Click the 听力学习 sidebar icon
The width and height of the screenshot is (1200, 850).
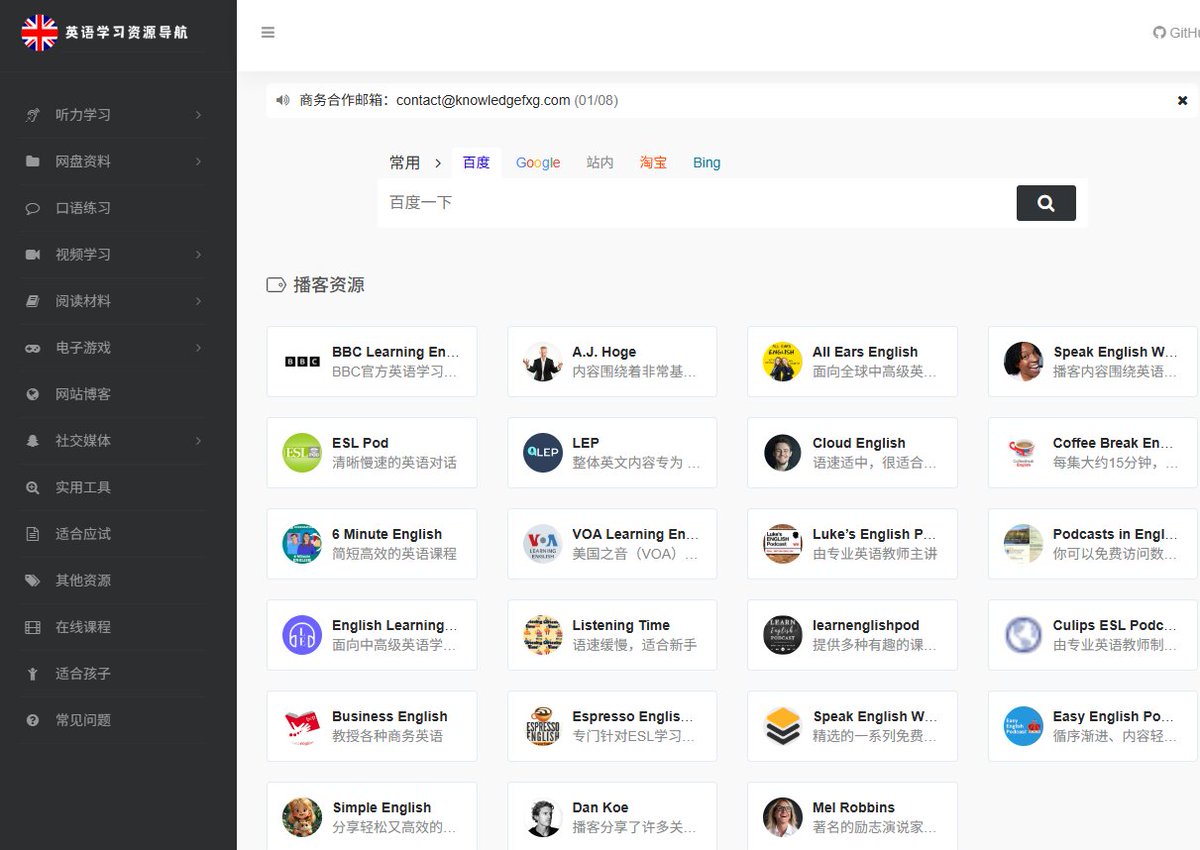click(x=33, y=115)
